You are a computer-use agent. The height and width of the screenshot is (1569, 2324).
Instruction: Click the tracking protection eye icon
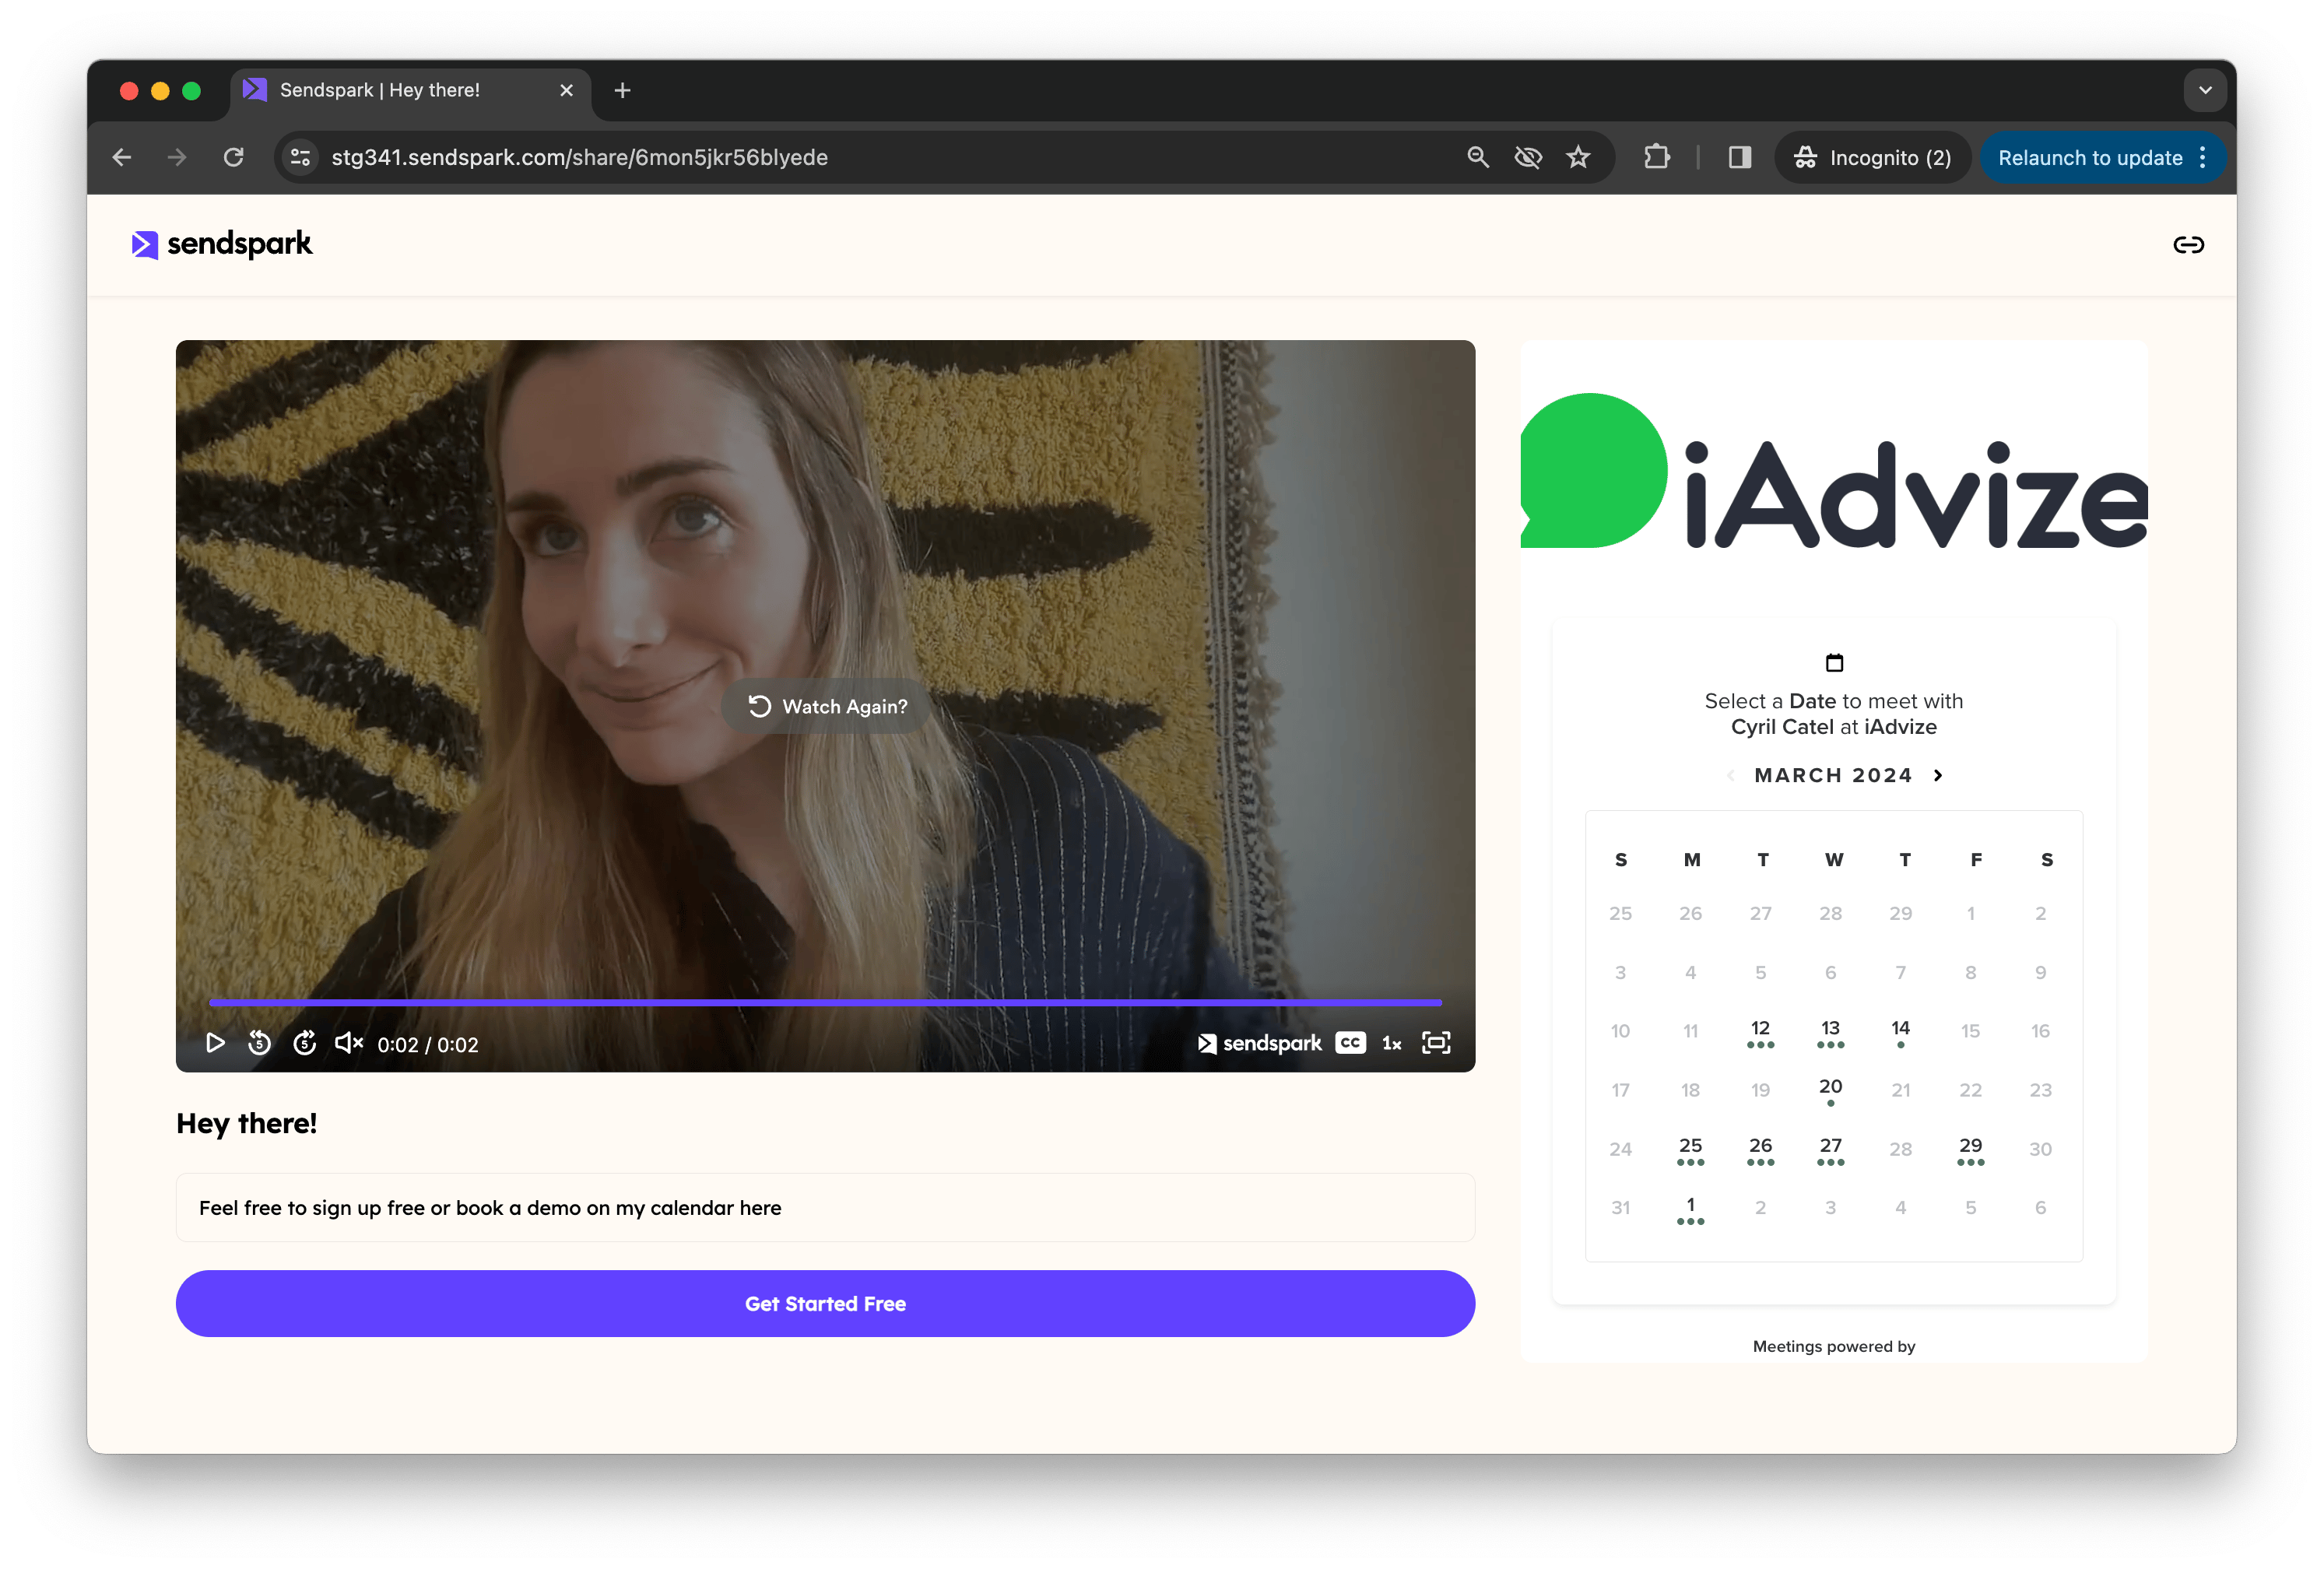pos(1528,157)
